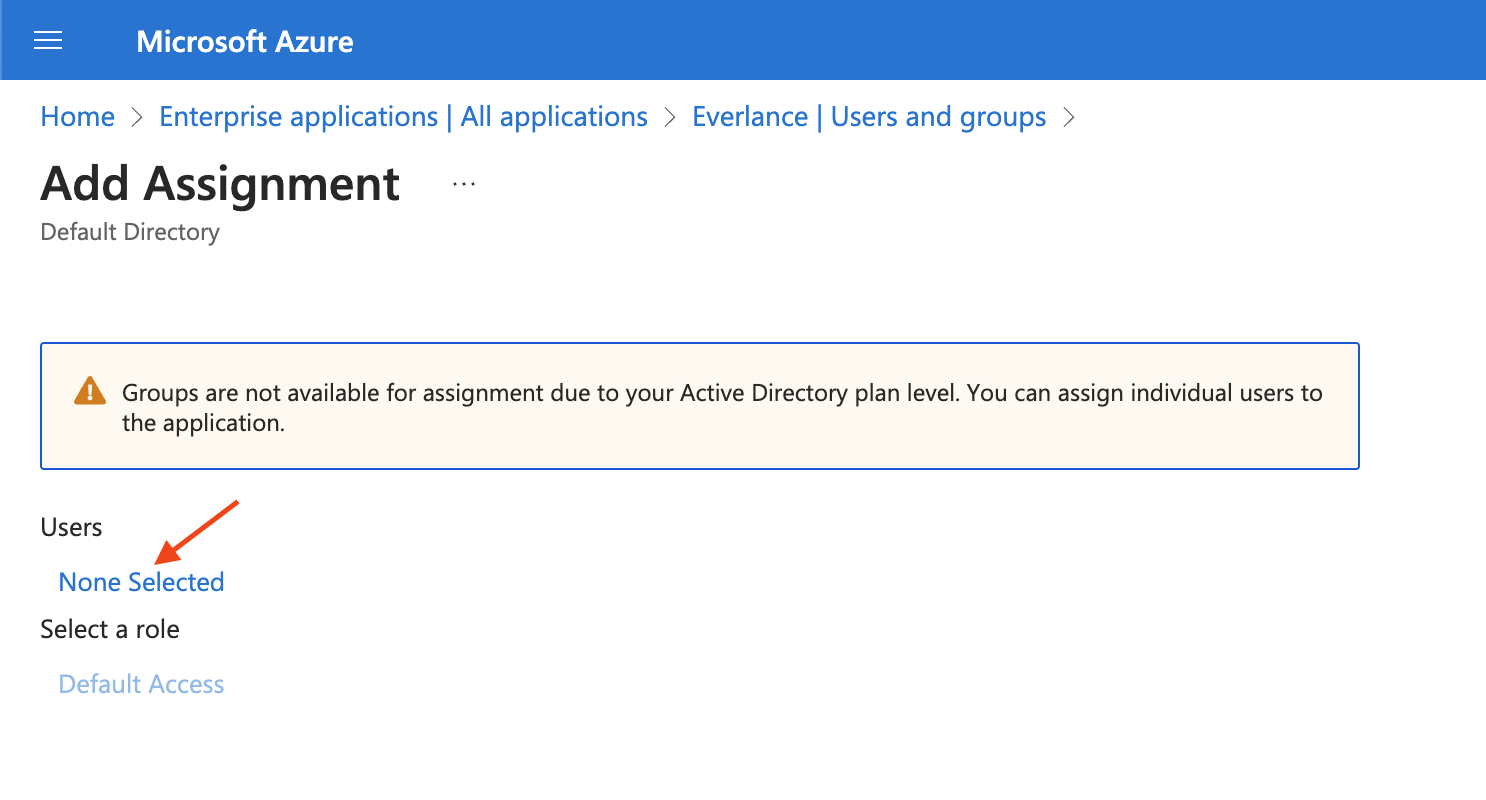Screen dimensions: 1486x800
Task: Click the chevron after All applications breadcrumb
Action: tap(670, 117)
